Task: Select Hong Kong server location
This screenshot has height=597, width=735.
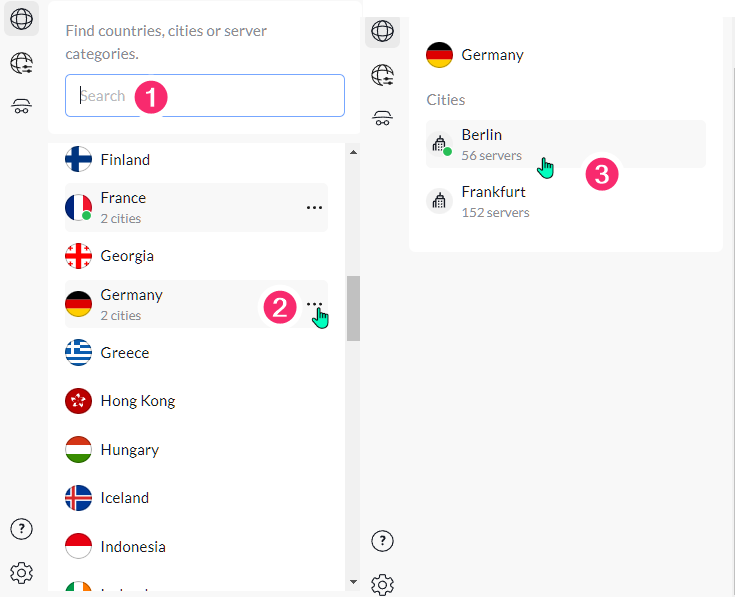Action: tap(138, 401)
